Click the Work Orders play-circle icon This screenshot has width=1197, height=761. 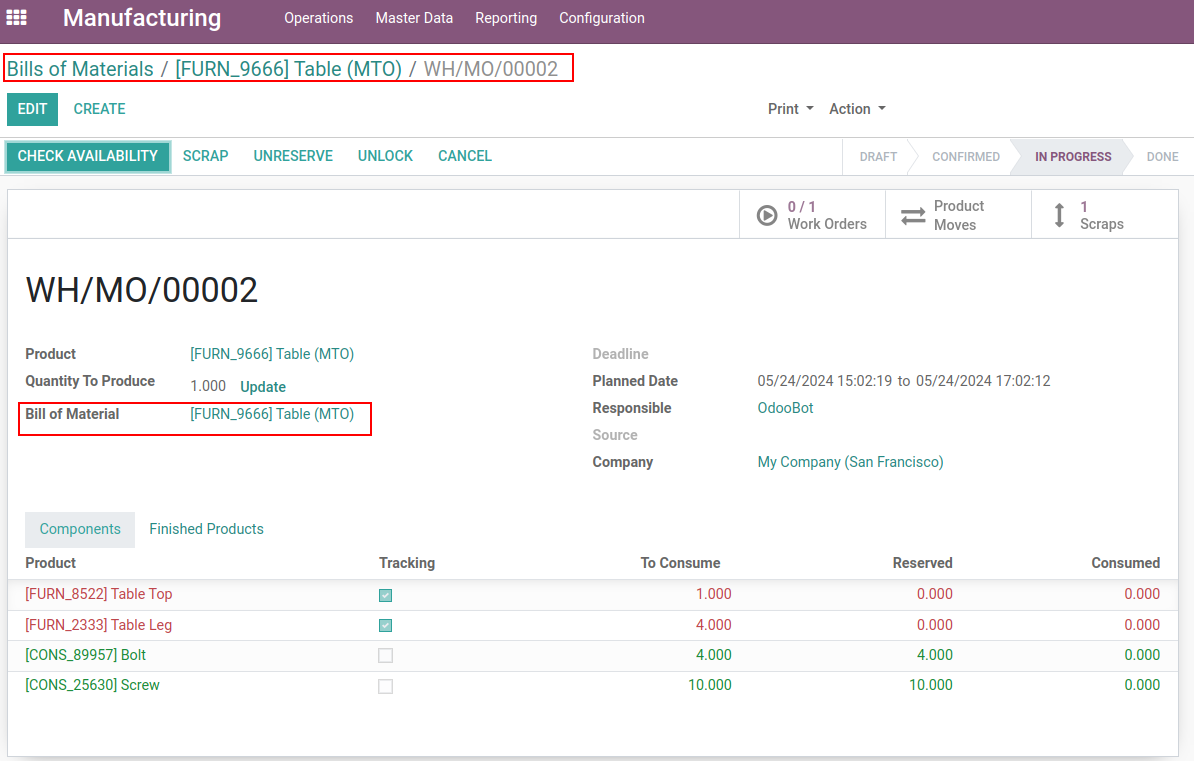point(767,215)
